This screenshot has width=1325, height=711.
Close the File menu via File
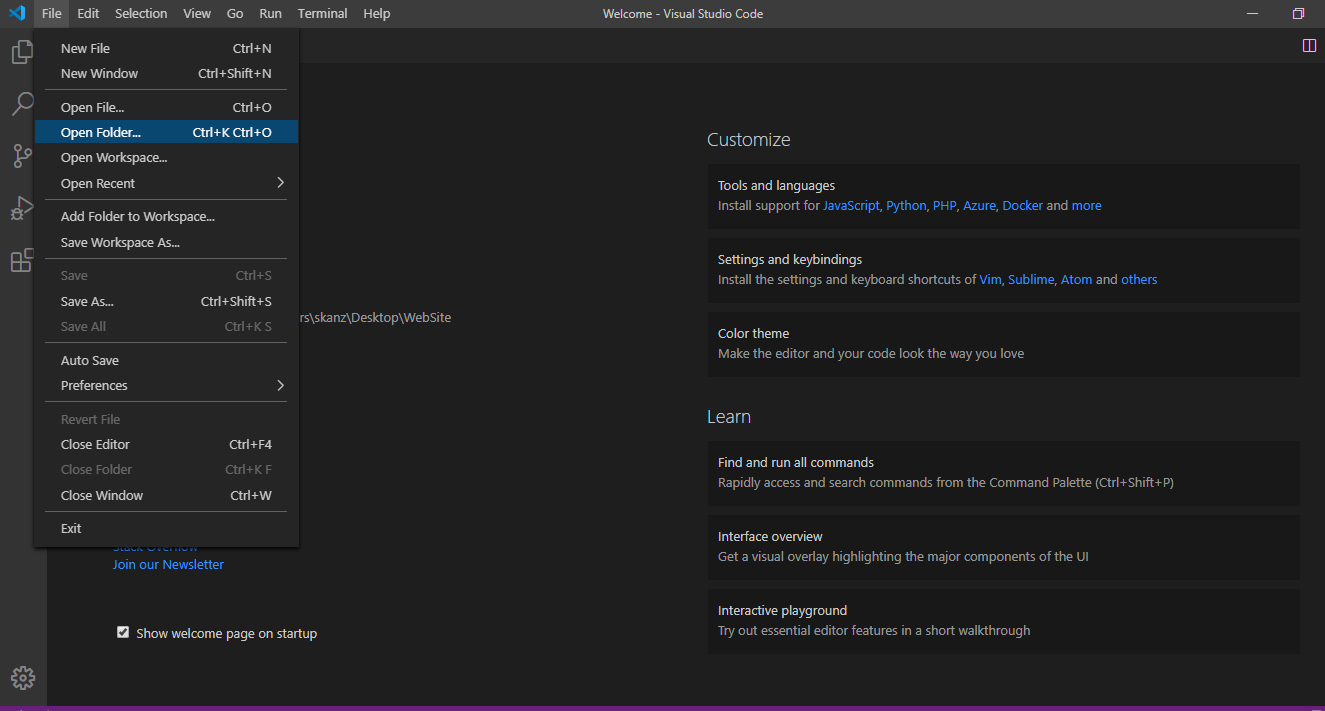(x=52, y=13)
